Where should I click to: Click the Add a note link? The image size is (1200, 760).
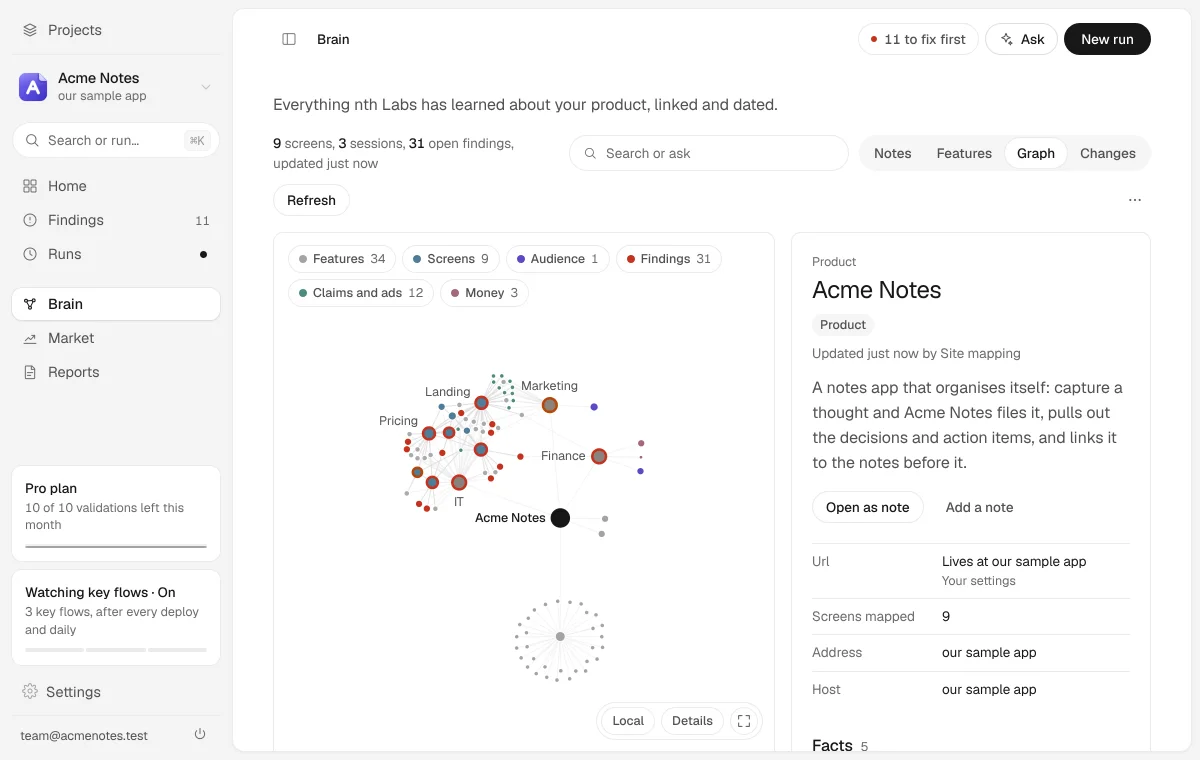(x=979, y=507)
